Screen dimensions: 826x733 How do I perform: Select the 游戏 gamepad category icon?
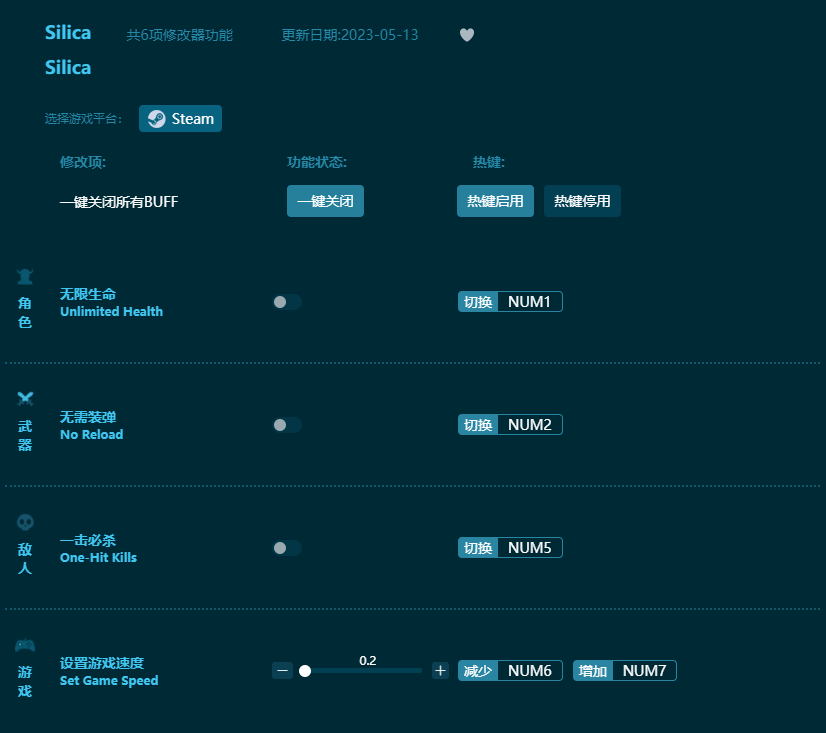pyautogui.click(x=25, y=645)
